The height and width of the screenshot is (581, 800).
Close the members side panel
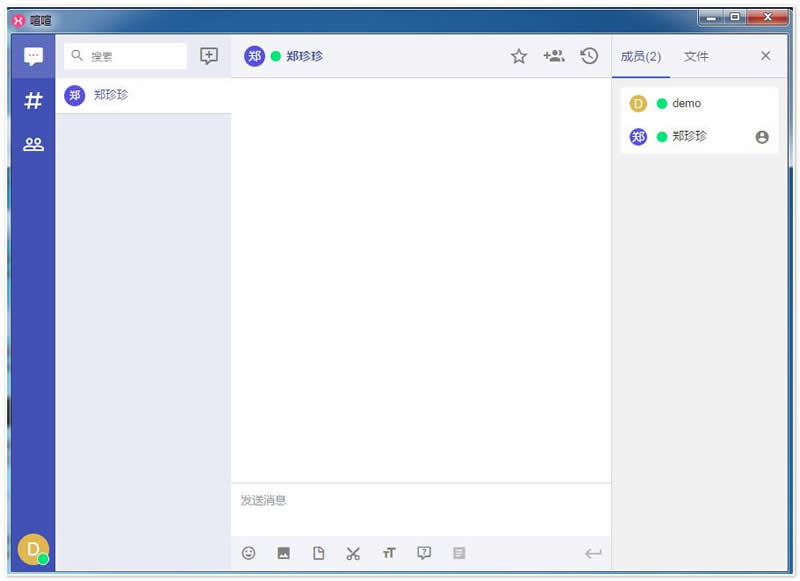[765, 56]
